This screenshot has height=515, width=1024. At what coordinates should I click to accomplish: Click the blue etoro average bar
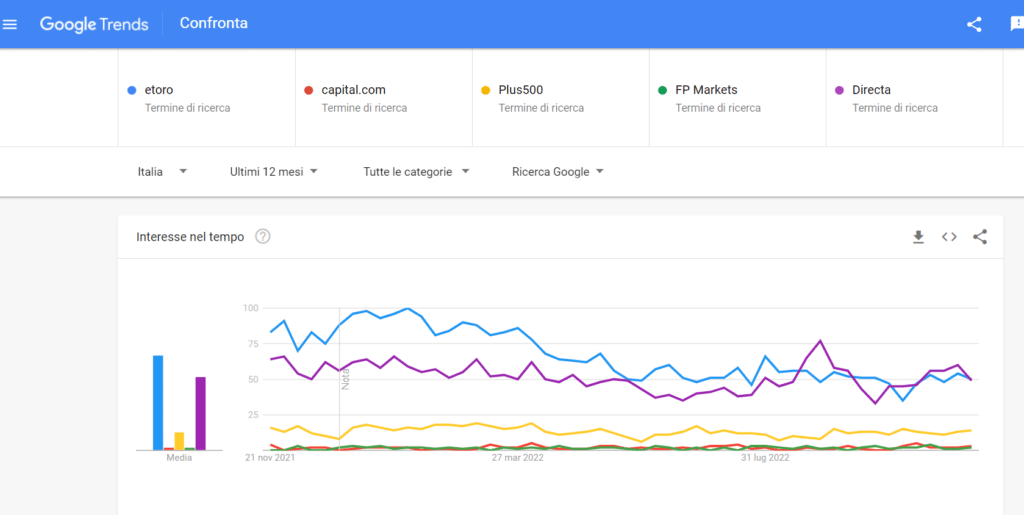tap(158, 403)
